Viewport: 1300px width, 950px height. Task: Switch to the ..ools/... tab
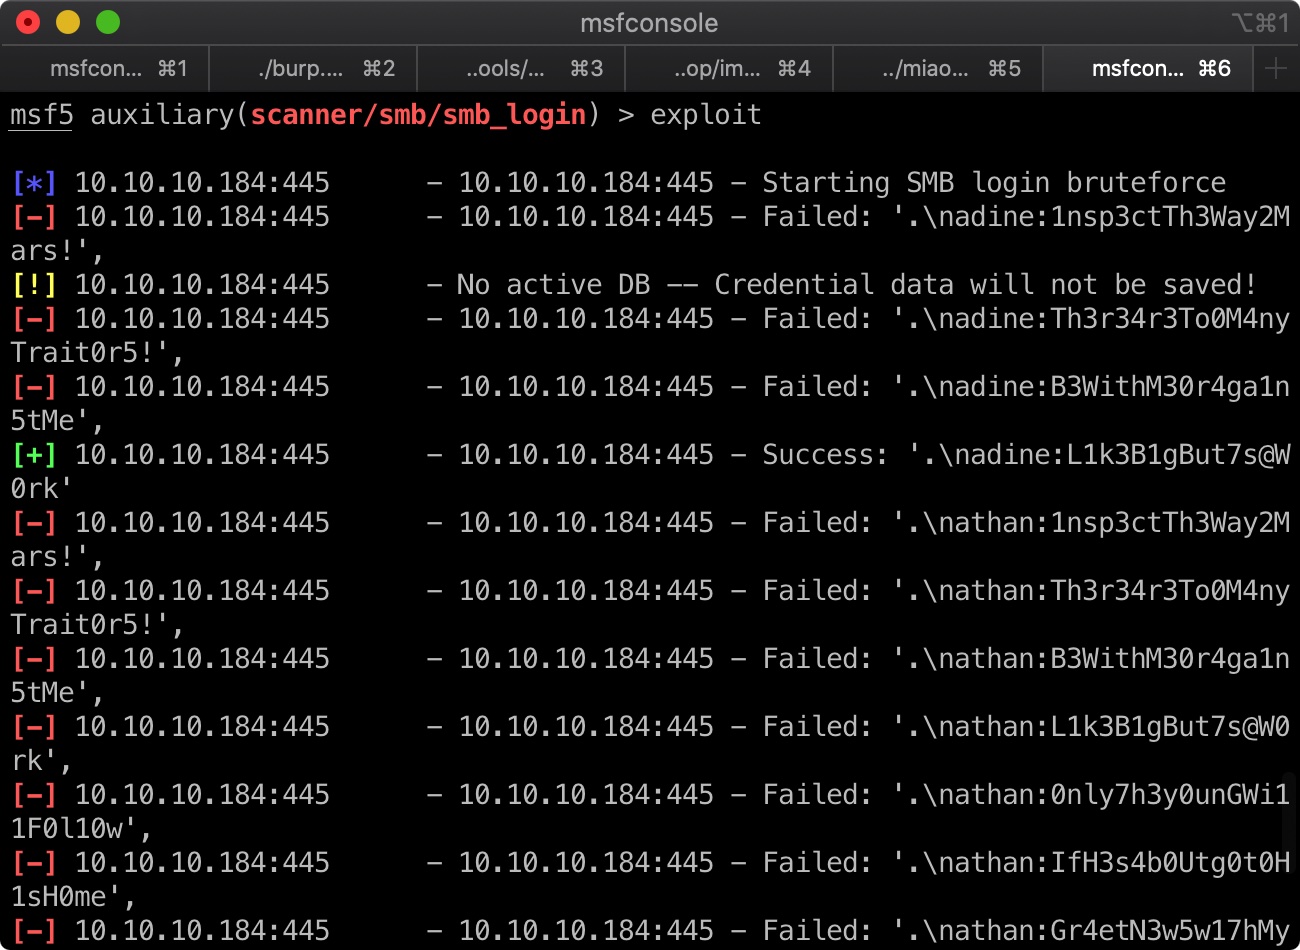click(521, 68)
